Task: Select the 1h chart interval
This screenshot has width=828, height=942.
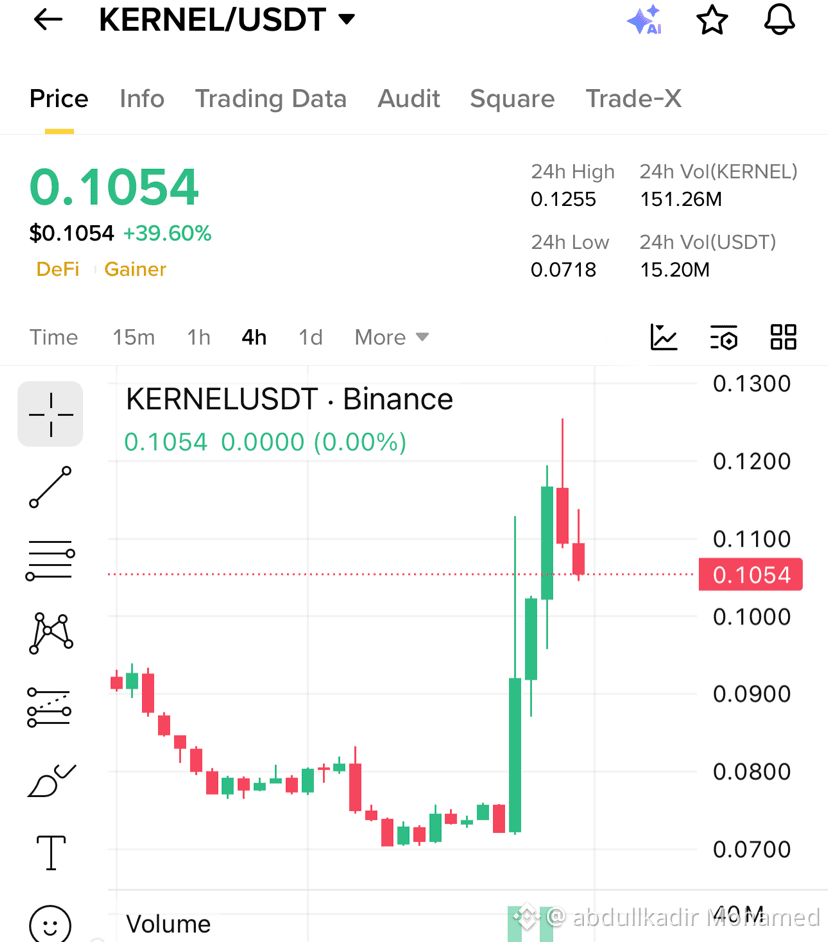Action: tap(199, 337)
